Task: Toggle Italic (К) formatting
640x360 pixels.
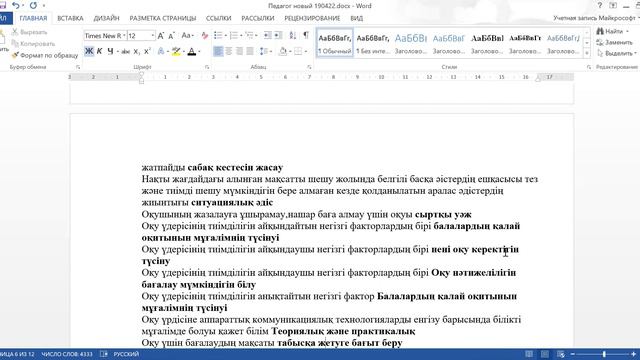Action: (x=100, y=51)
